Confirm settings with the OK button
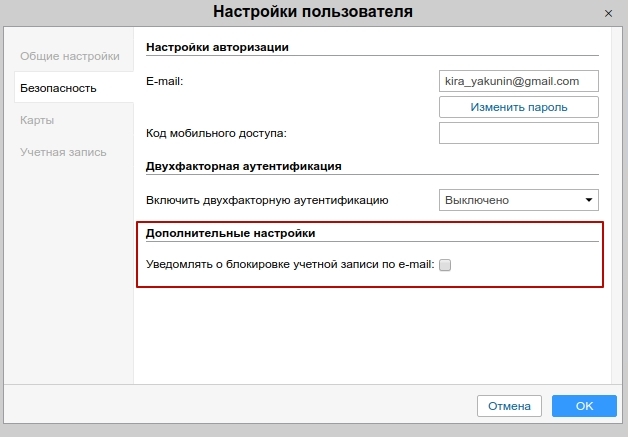Screen dimensions: 628x437 (x=584, y=406)
